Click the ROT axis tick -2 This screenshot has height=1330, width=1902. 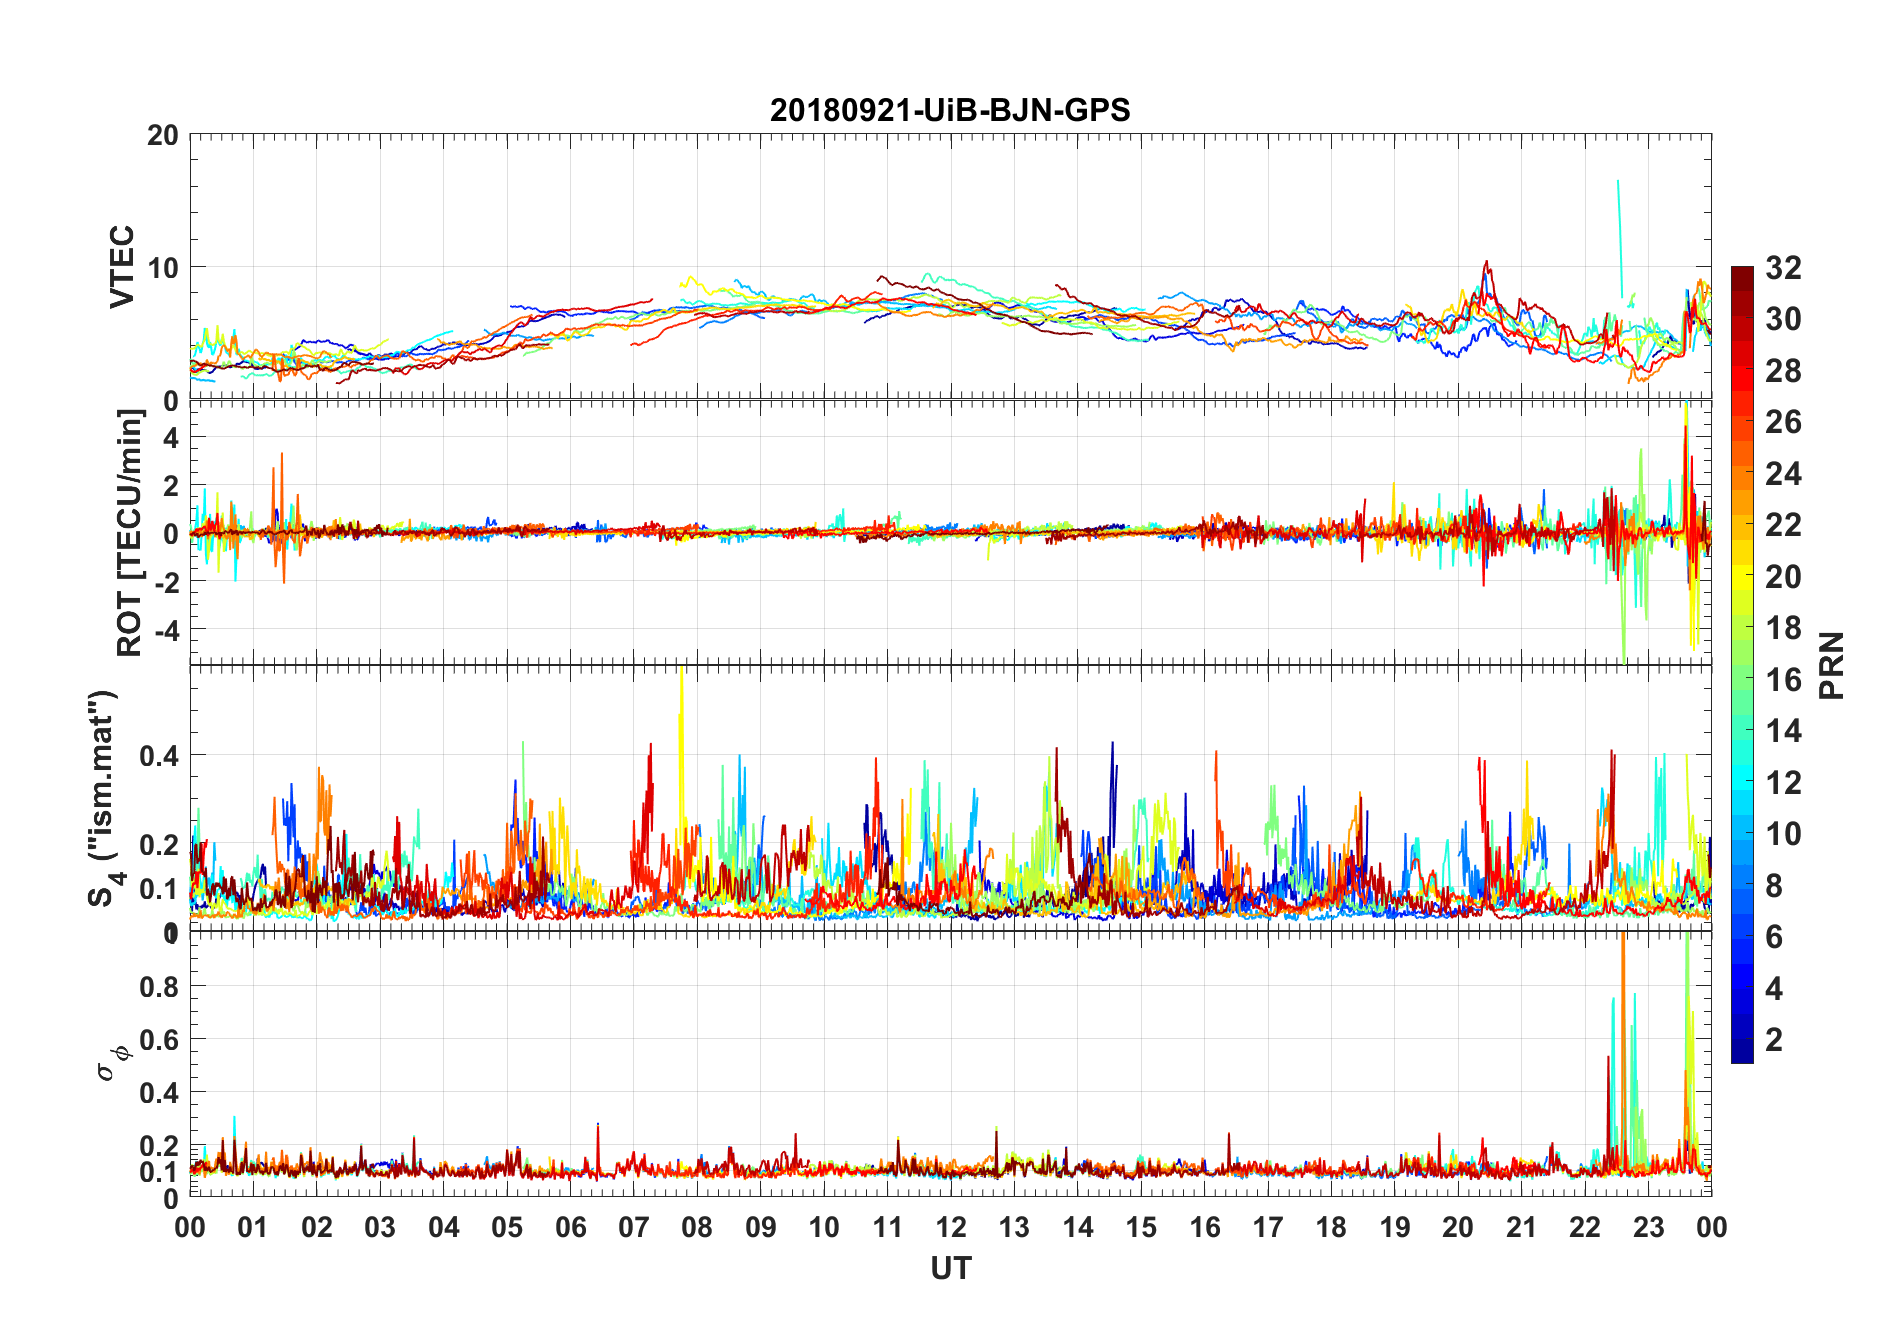(x=167, y=582)
